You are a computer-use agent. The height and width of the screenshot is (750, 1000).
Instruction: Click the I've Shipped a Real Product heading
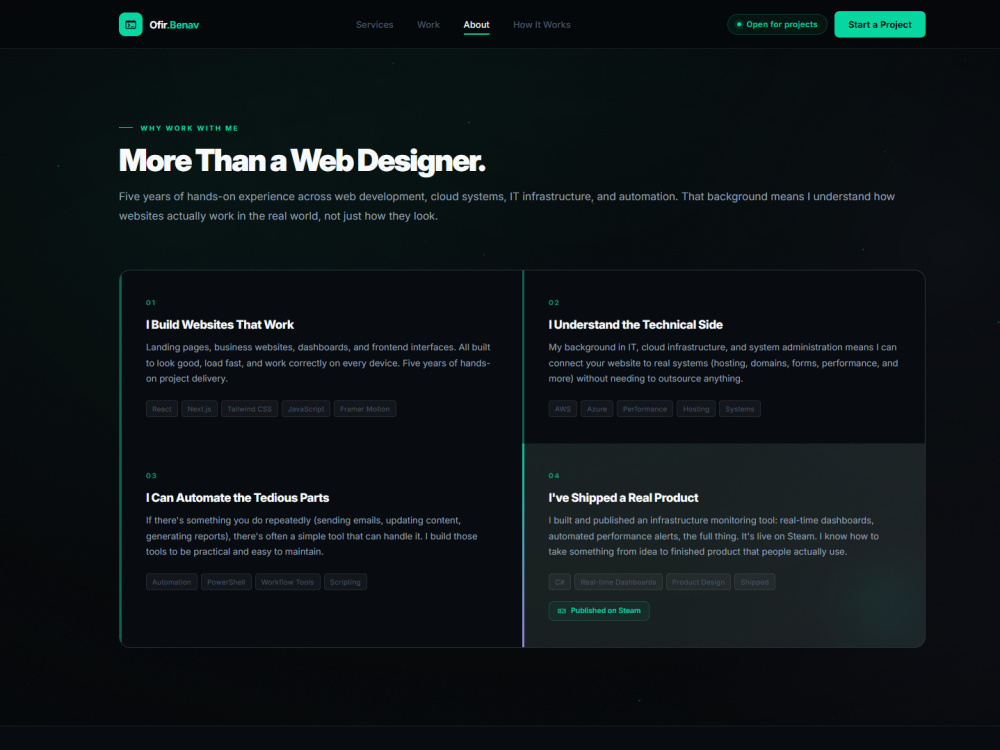point(623,497)
